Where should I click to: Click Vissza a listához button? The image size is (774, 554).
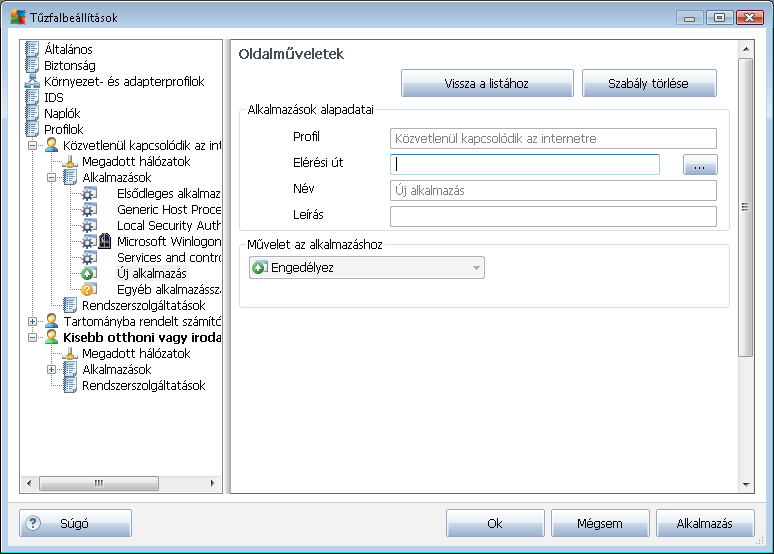tap(487, 83)
